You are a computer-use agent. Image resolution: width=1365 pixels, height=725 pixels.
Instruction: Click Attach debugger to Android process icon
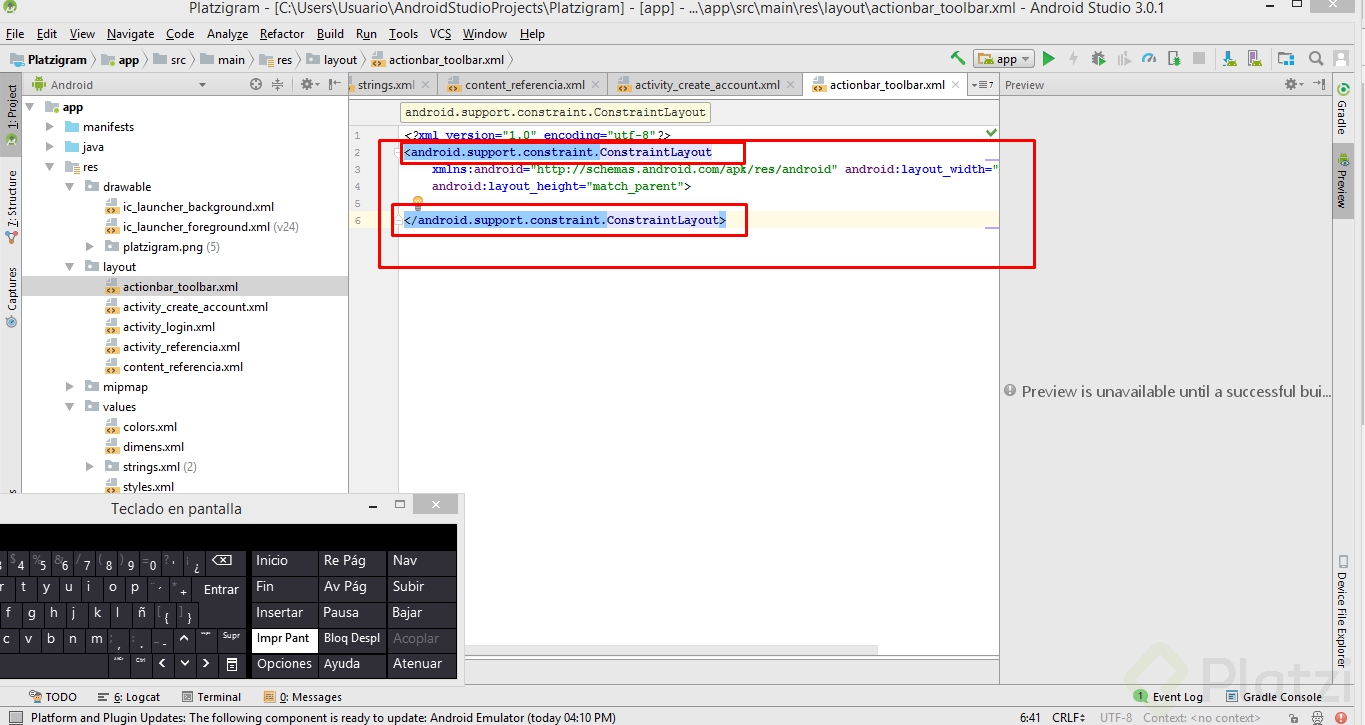tap(1174, 59)
